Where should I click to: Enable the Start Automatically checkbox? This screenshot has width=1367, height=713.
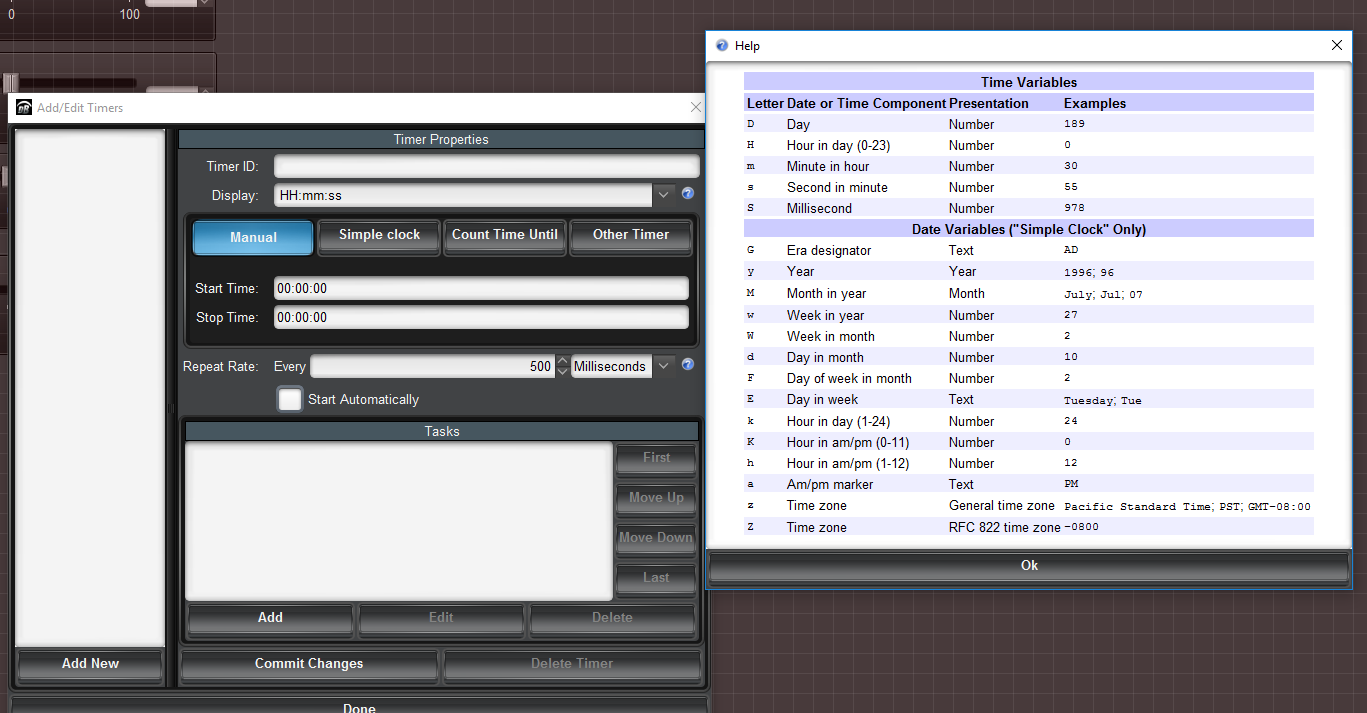pyautogui.click(x=290, y=399)
